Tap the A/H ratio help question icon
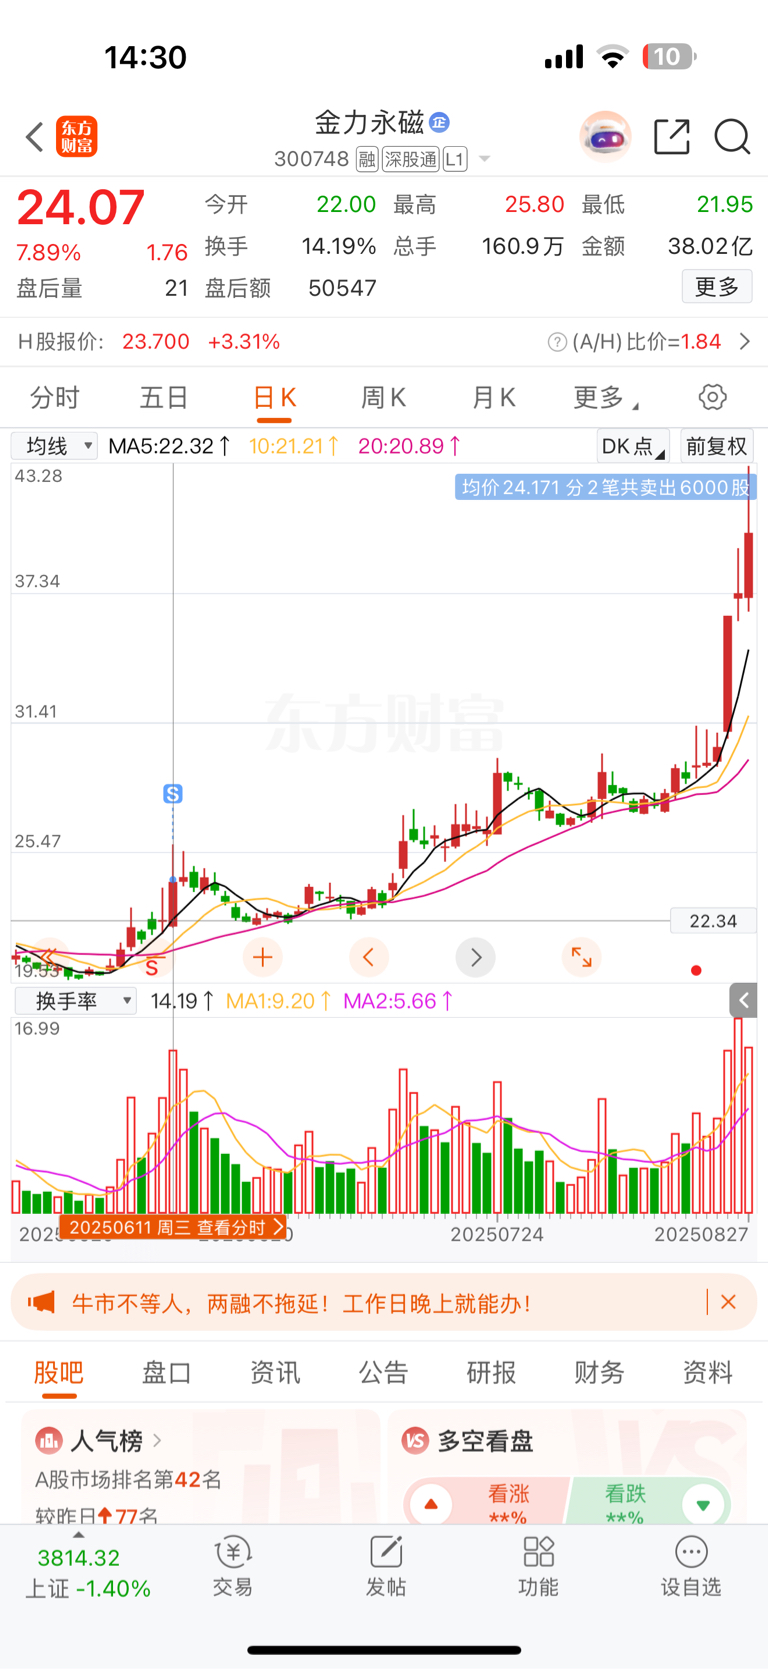Viewport: 768px width, 1669px height. (557, 342)
